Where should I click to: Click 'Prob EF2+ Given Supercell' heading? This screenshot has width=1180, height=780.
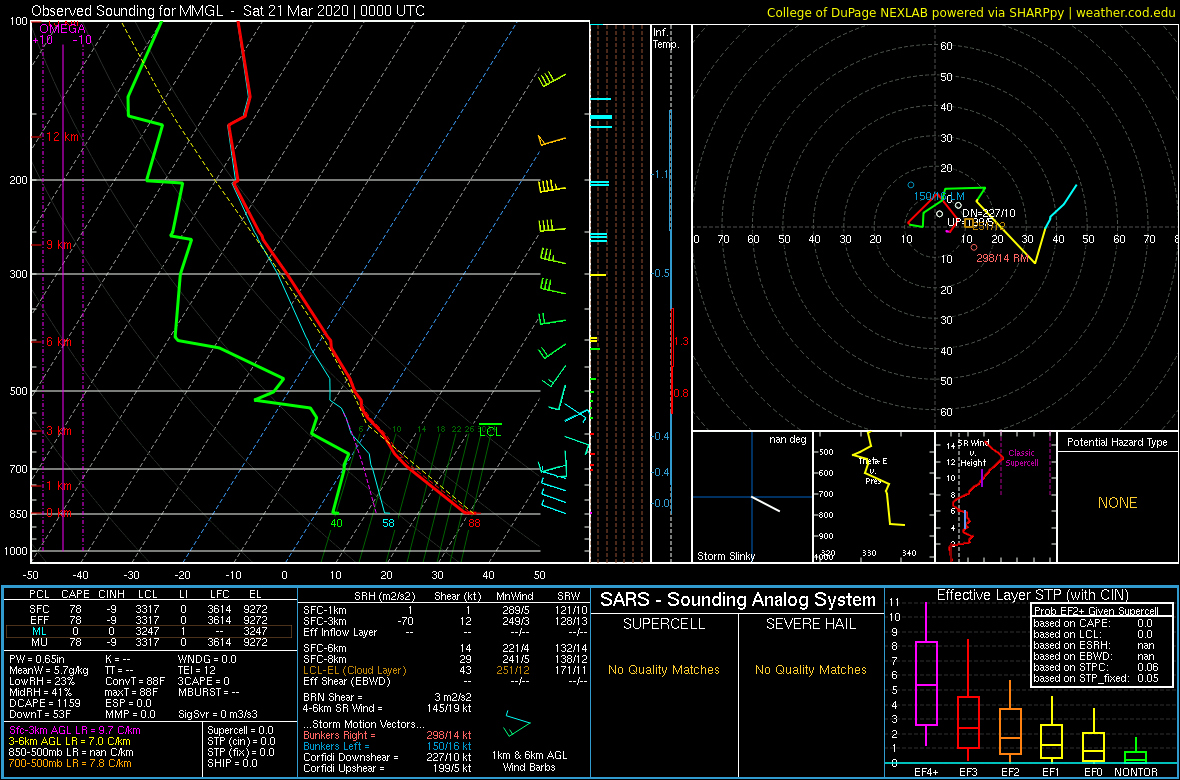point(1096,611)
